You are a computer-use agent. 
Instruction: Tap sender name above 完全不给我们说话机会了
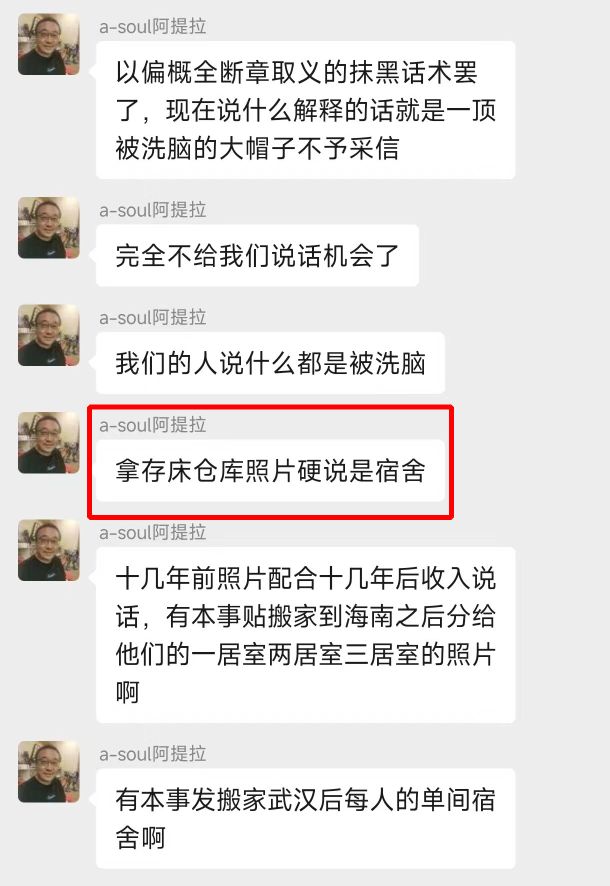[x=152, y=210]
